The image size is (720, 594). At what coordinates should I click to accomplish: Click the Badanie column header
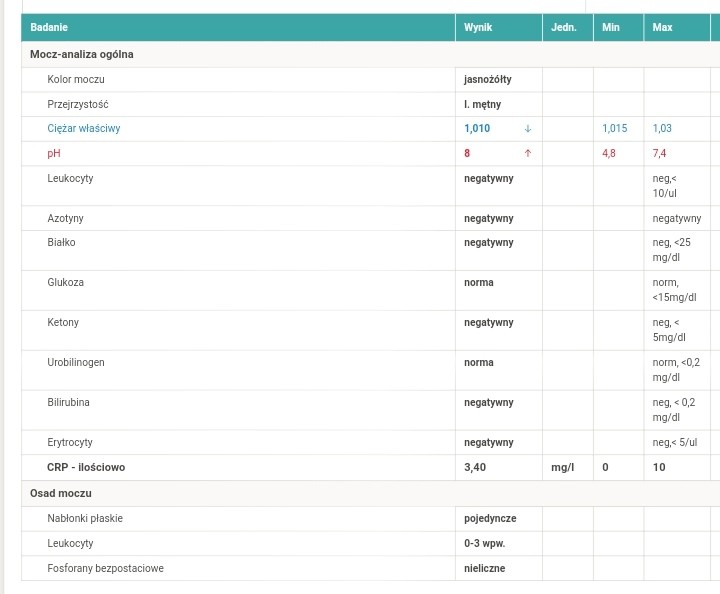[49, 28]
